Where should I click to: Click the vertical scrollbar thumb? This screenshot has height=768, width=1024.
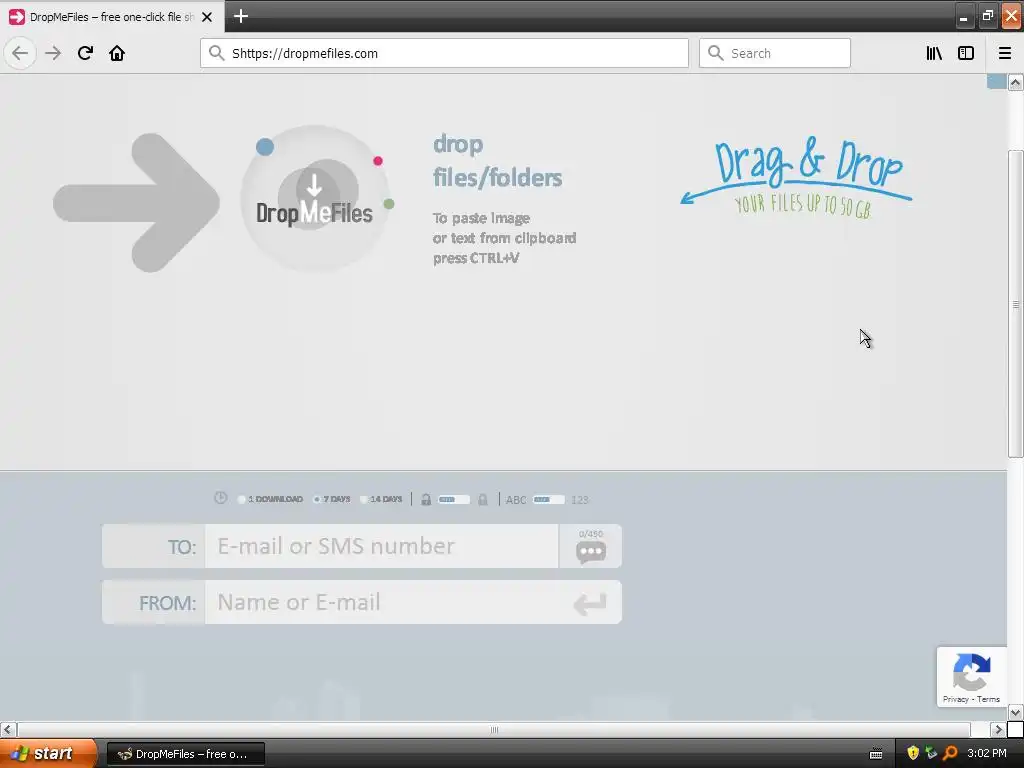click(x=1016, y=304)
